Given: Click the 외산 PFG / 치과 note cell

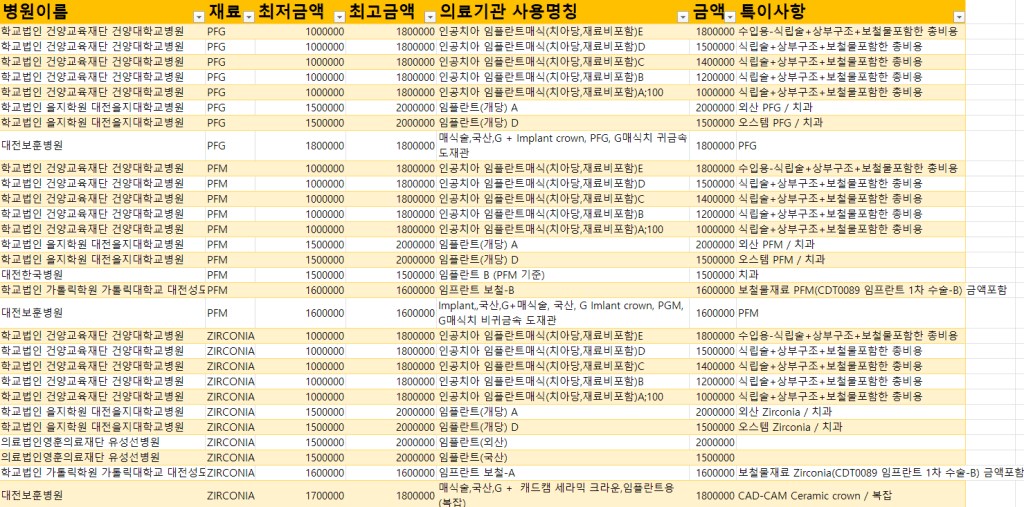Looking at the screenshot, I should coord(851,107).
